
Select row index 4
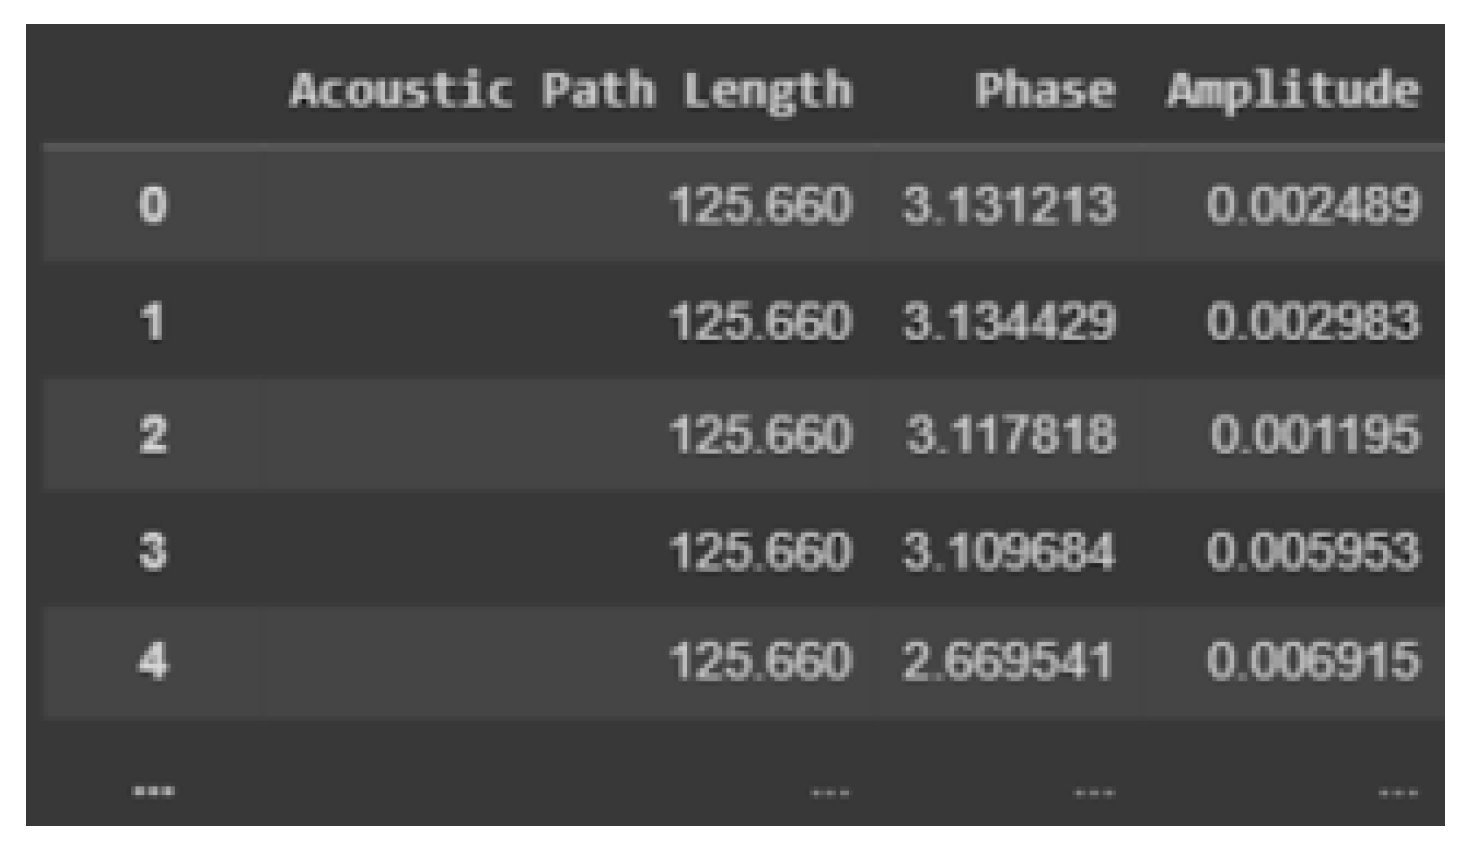[x=153, y=661]
